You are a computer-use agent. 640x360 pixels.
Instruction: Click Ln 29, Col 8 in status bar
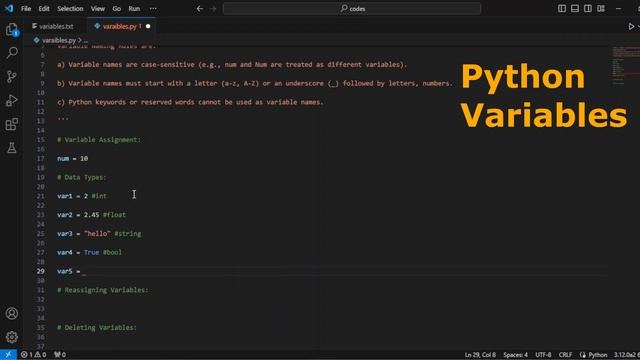(x=480, y=355)
